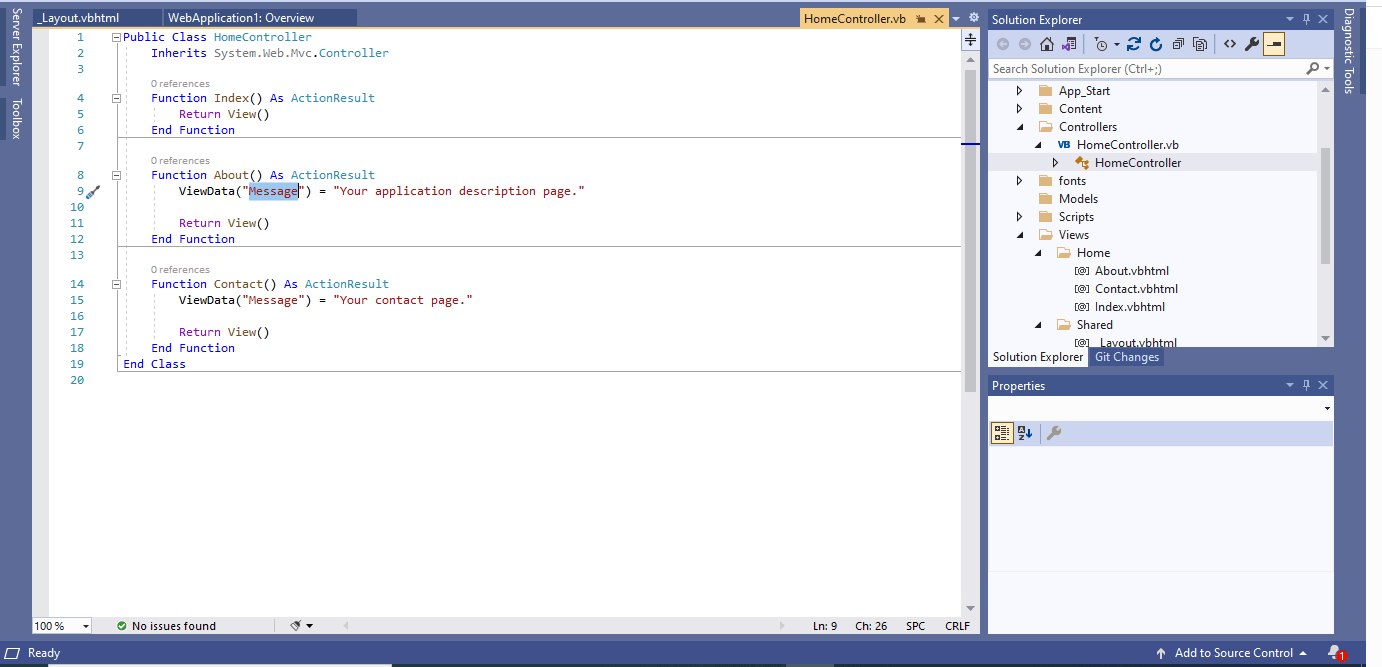The image size is (1382, 667).
Task: Switch to the Git Changes tab
Action: (1126, 357)
